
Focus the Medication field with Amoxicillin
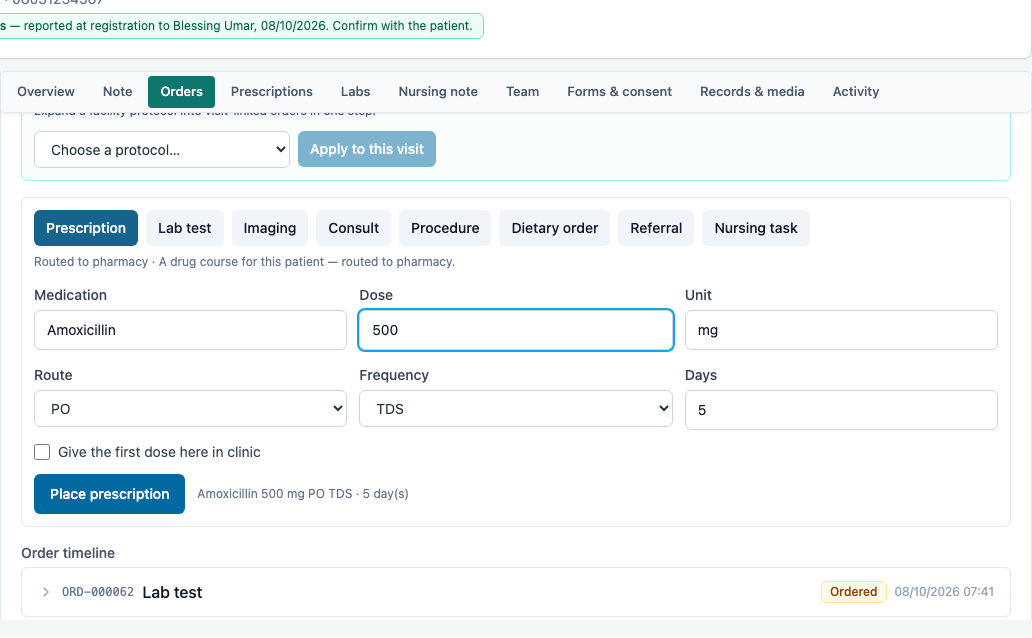pos(190,330)
